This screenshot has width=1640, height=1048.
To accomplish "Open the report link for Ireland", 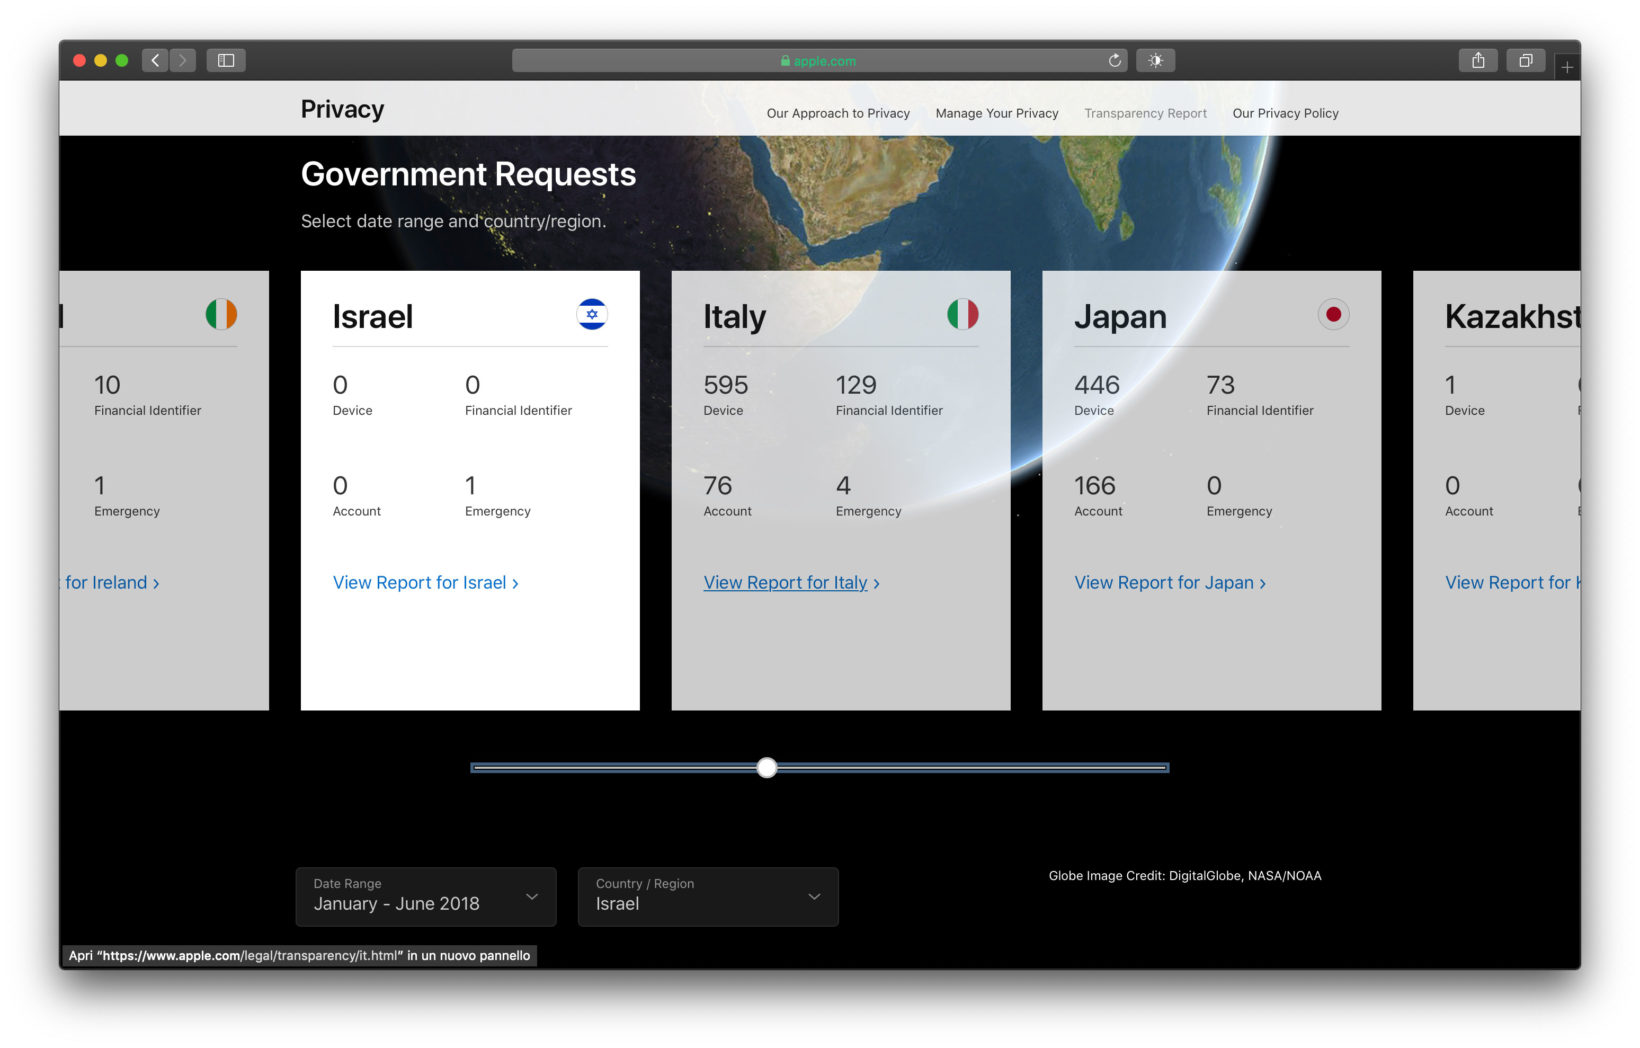I will point(112,583).
